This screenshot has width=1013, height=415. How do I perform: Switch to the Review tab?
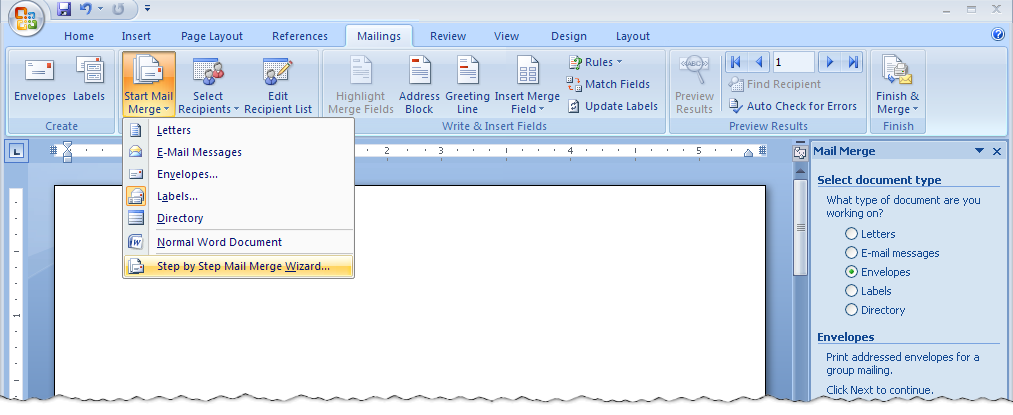448,36
